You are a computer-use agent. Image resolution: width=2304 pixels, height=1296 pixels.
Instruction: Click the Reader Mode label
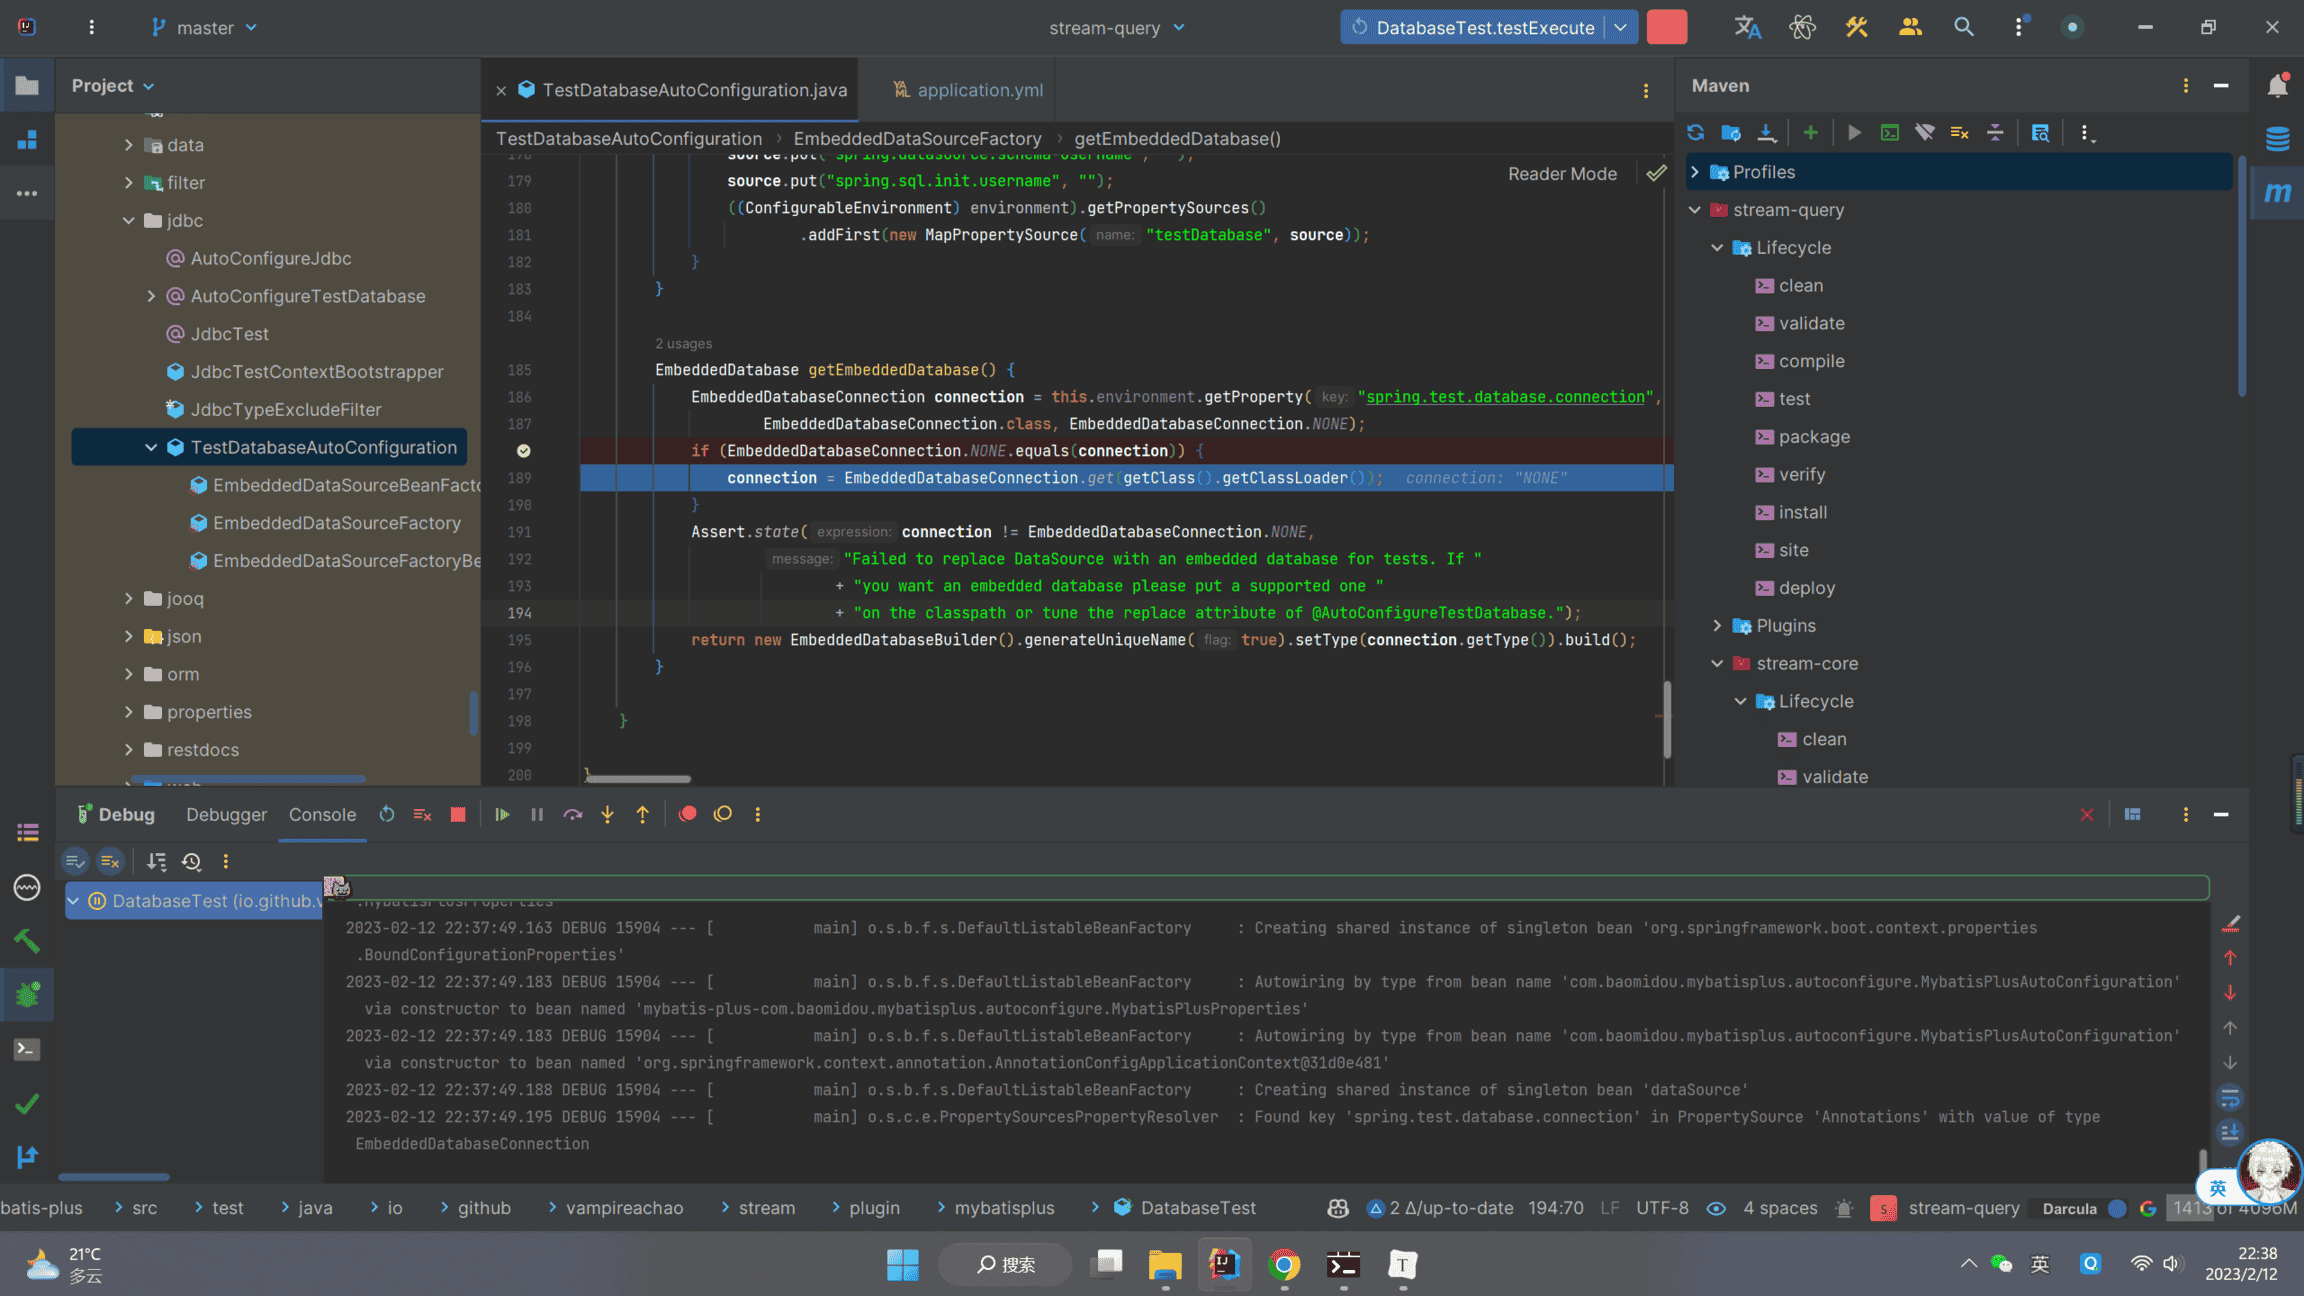tap(1562, 173)
